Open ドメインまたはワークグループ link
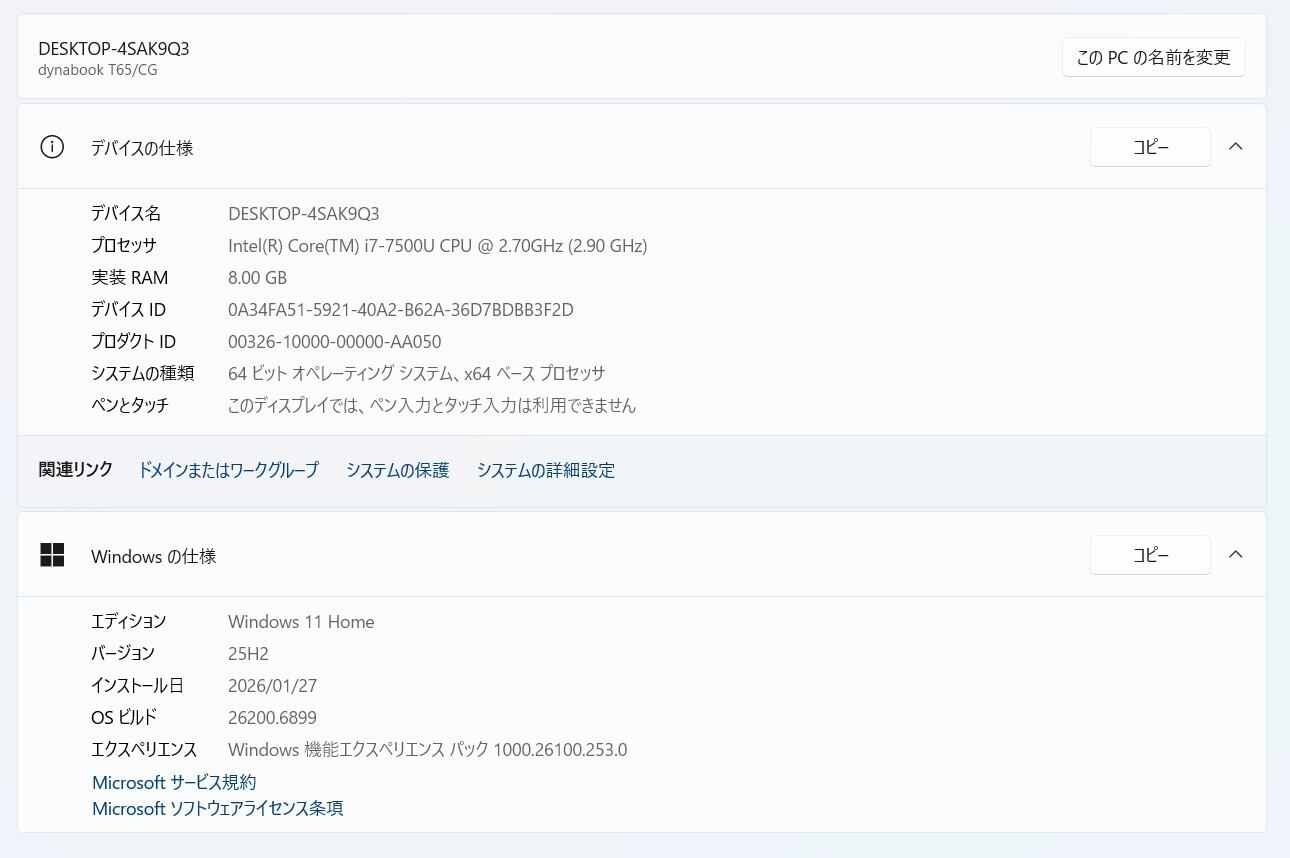This screenshot has height=858, width=1290. pos(228,470)
